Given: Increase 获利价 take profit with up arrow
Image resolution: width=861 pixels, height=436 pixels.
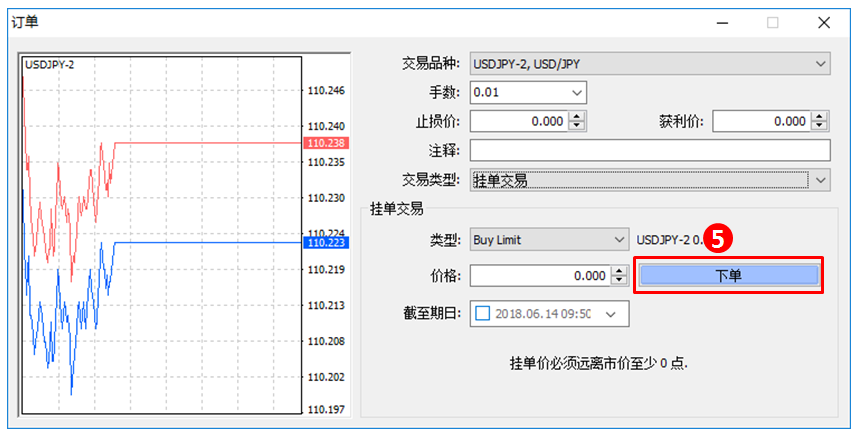Looking at the screenshot, I should point(820,117).
